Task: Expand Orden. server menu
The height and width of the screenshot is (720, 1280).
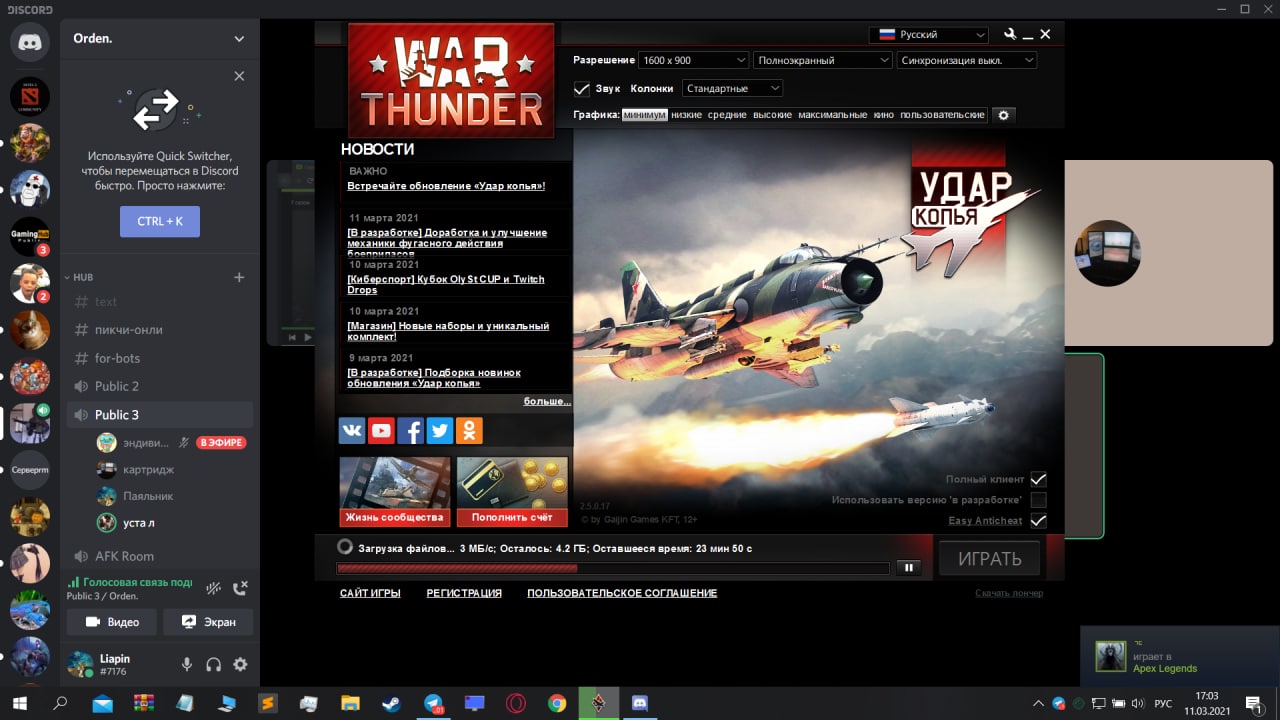Action: pos(239,39)
